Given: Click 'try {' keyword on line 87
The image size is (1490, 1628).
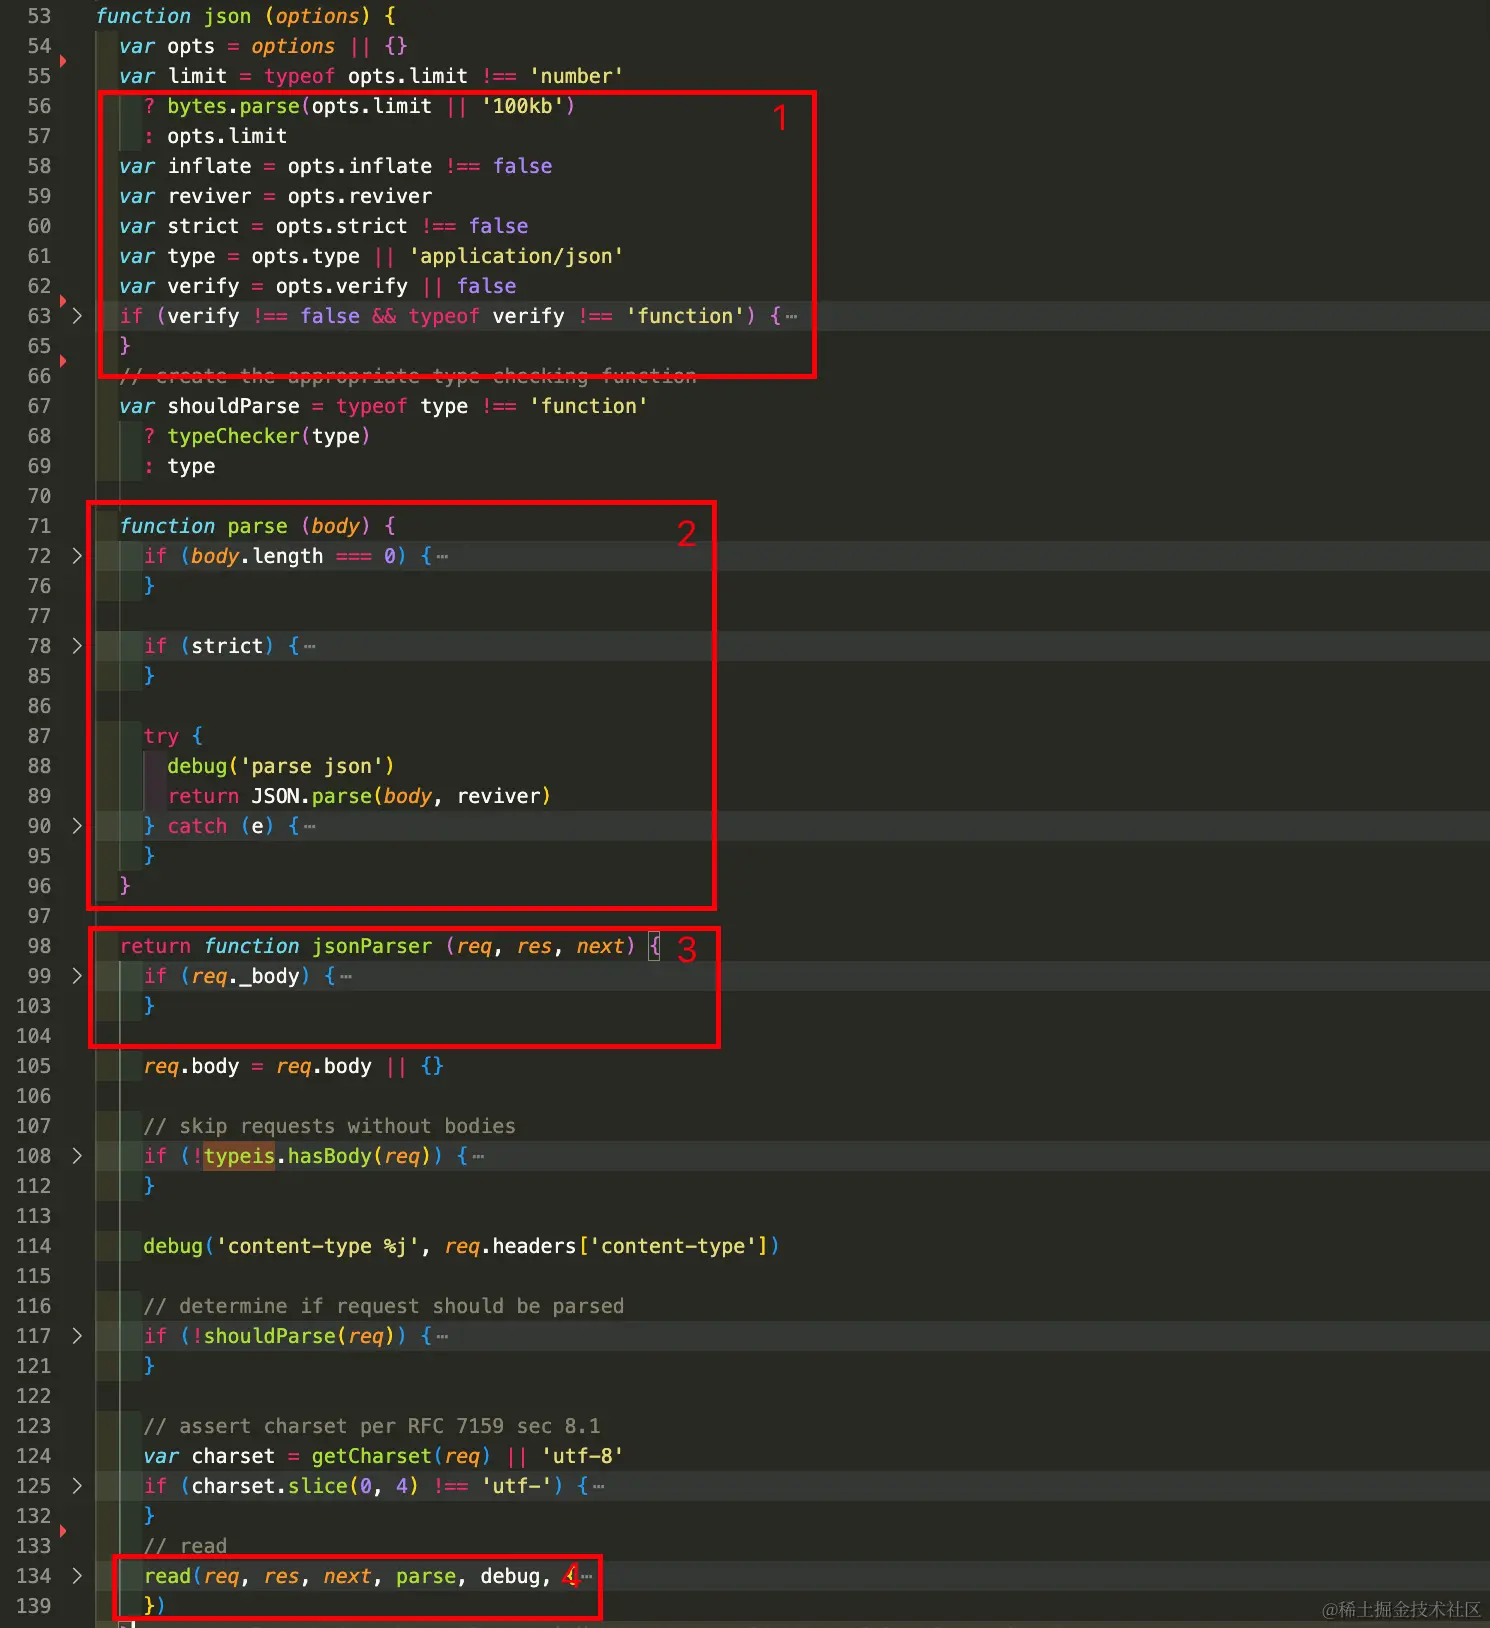Looking at the screenshot, I should pos(173,736).
